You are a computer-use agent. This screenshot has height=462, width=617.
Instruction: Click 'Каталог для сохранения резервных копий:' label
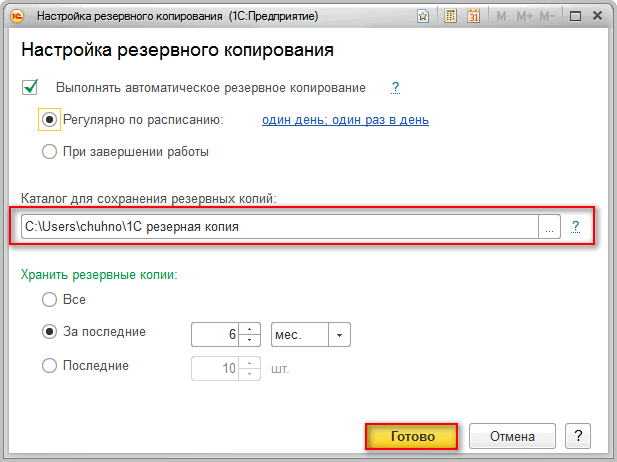(149, 198)
